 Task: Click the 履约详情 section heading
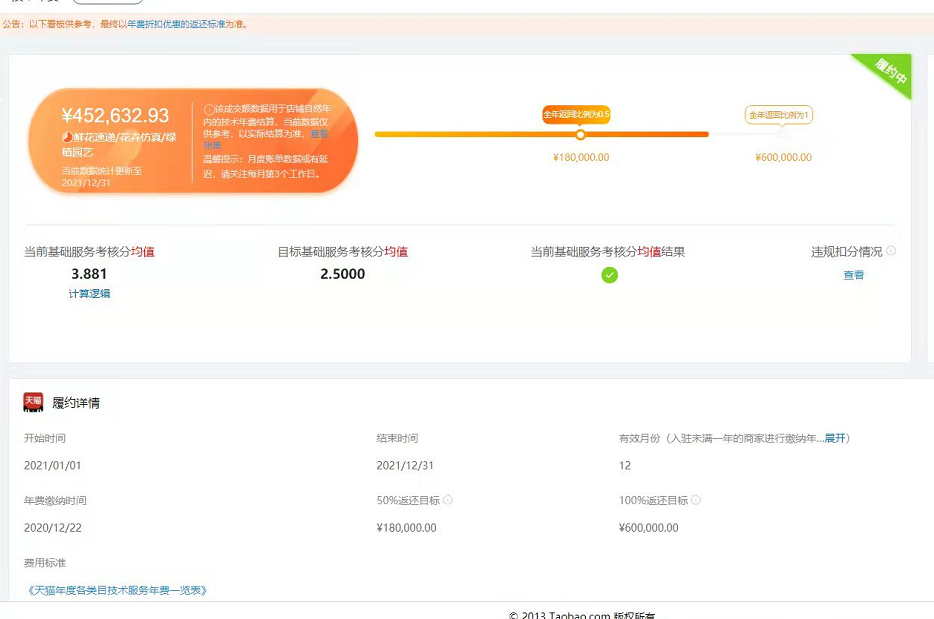[76, 403]
